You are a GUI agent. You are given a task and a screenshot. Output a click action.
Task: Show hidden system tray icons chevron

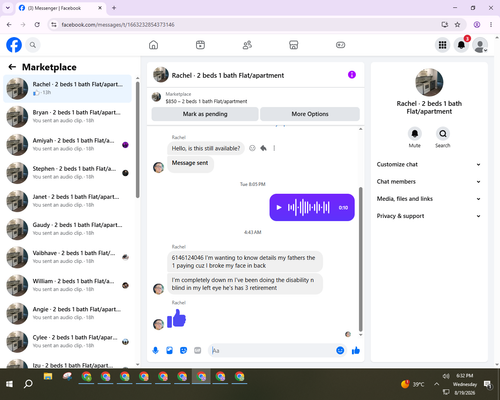pos(436,384)
